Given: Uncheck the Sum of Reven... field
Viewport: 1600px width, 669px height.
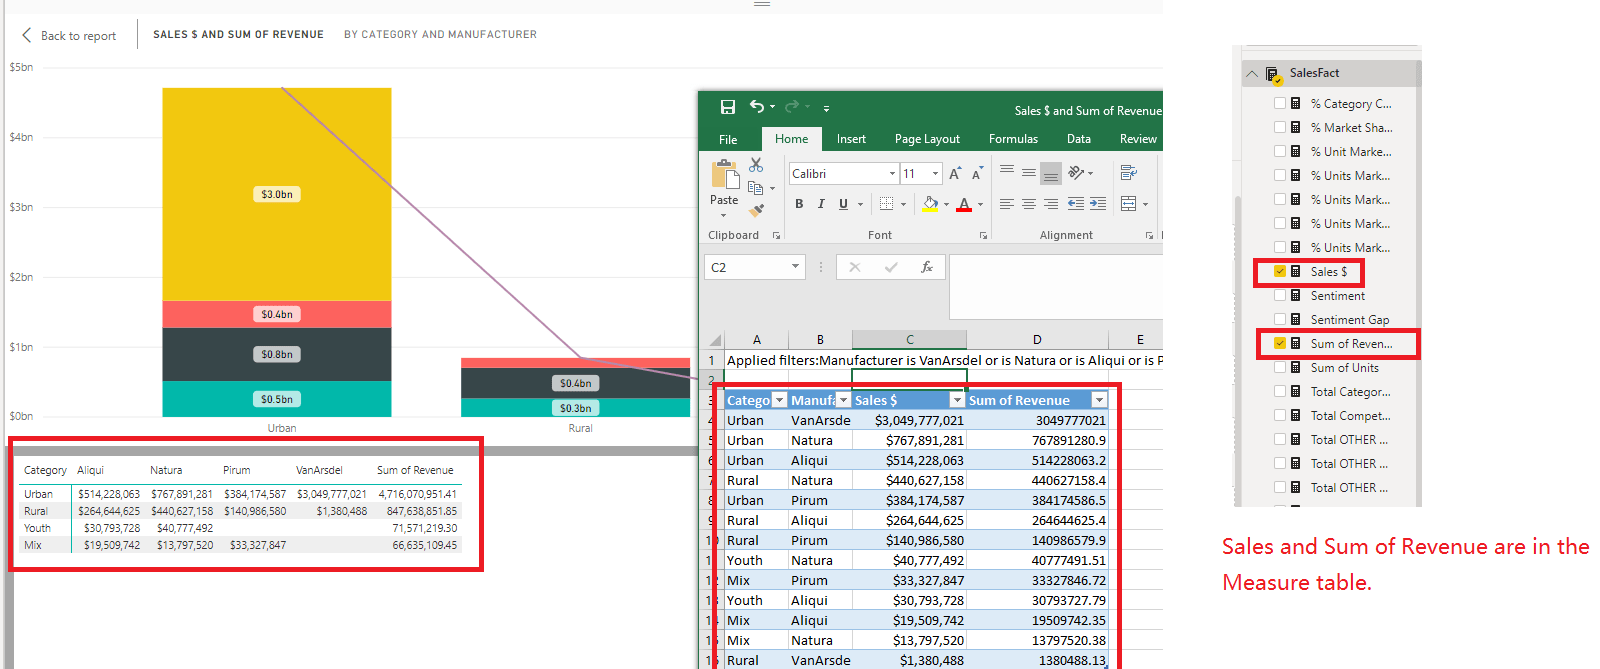Looking at the screenshot, I should click(x=1280, y=343).
